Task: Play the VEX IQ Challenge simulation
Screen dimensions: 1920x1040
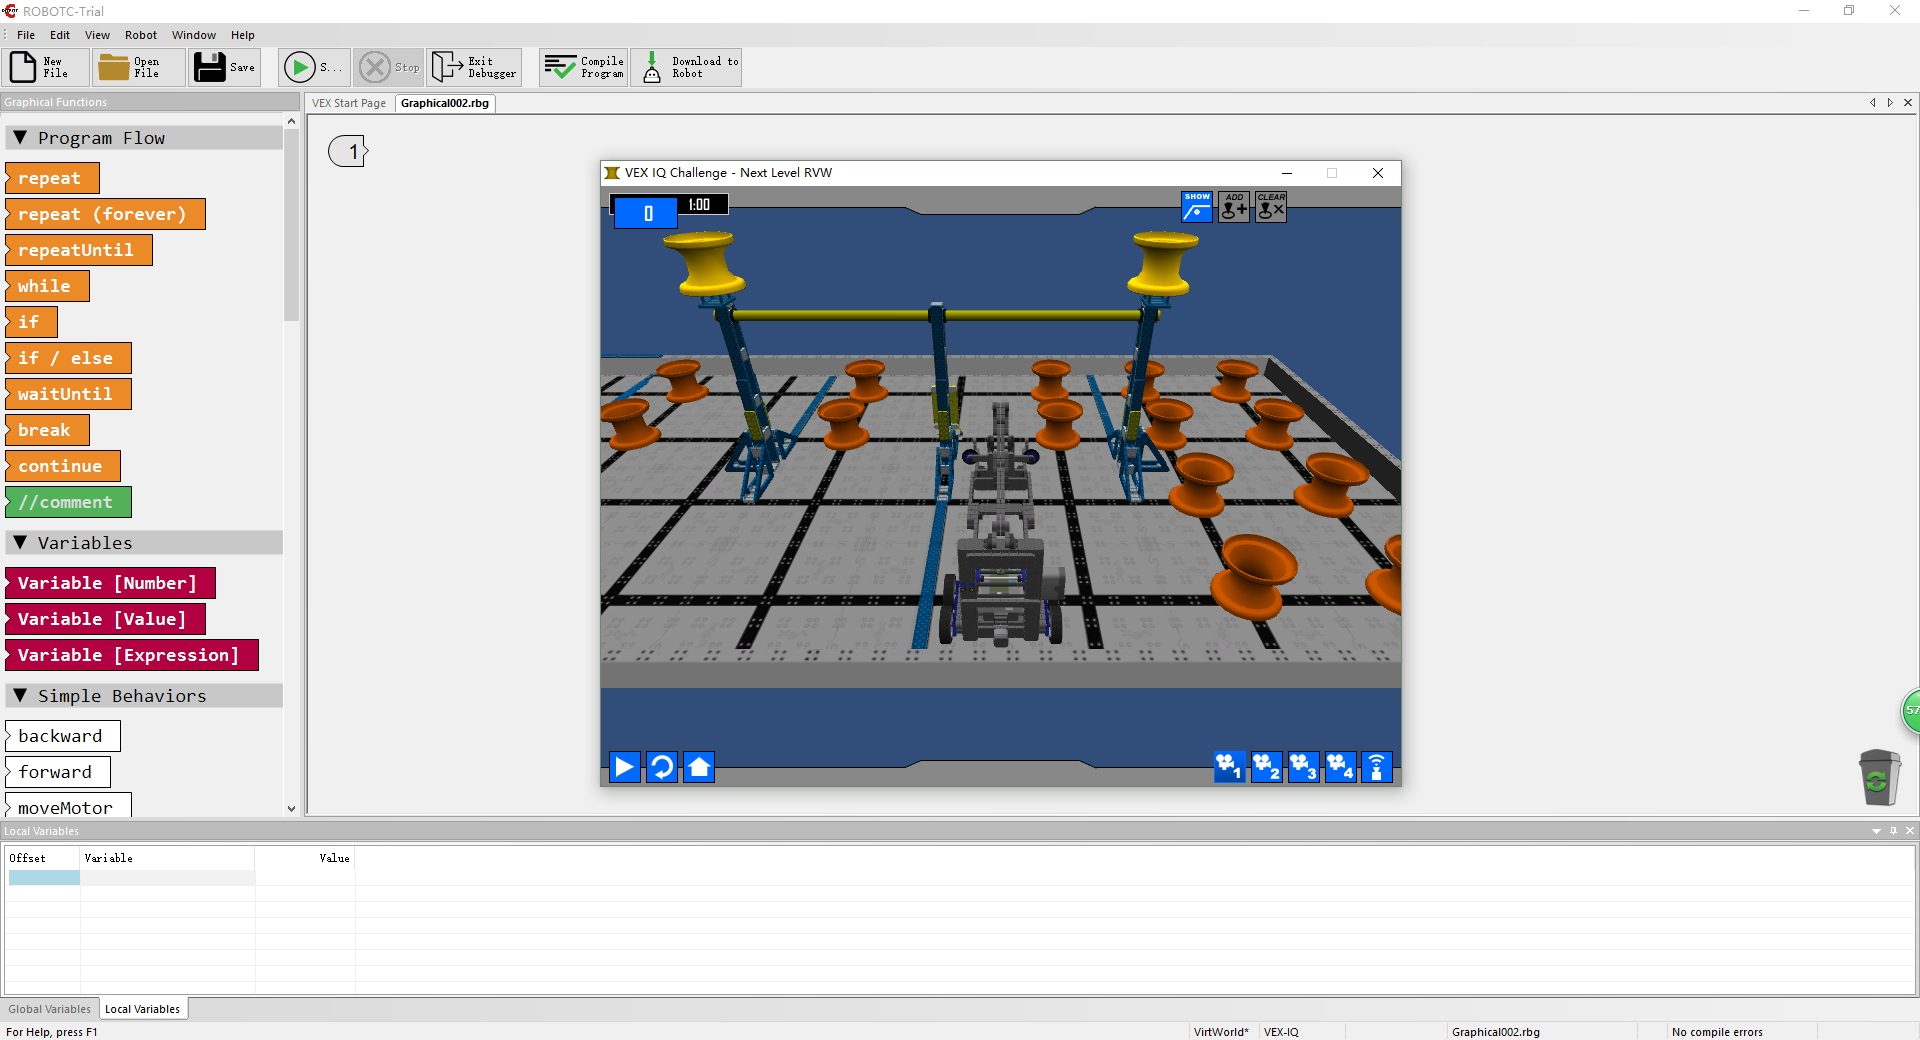Action: click(x=625, y=767)
